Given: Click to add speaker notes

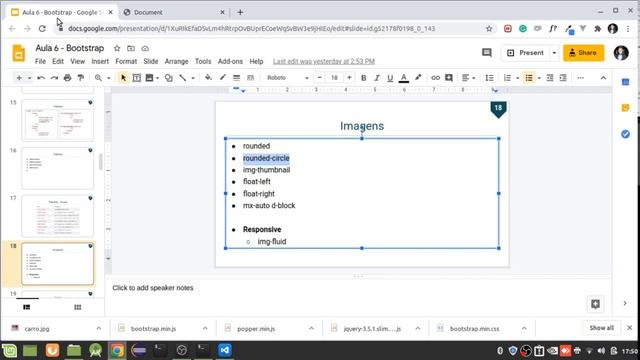Looking at the screenshot, I should [153, 288].
